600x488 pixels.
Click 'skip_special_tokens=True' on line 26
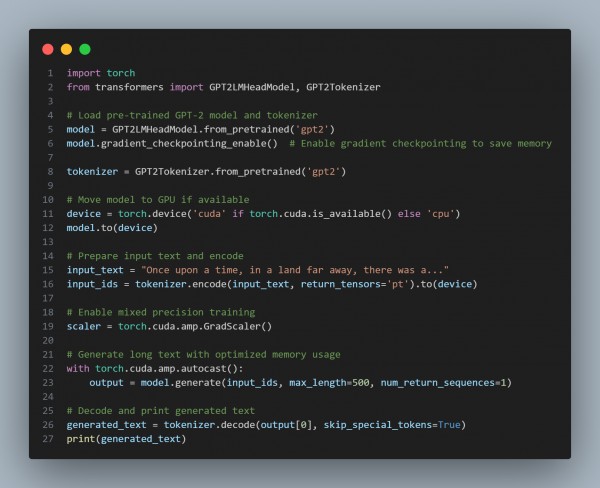(x=392, y=425)
